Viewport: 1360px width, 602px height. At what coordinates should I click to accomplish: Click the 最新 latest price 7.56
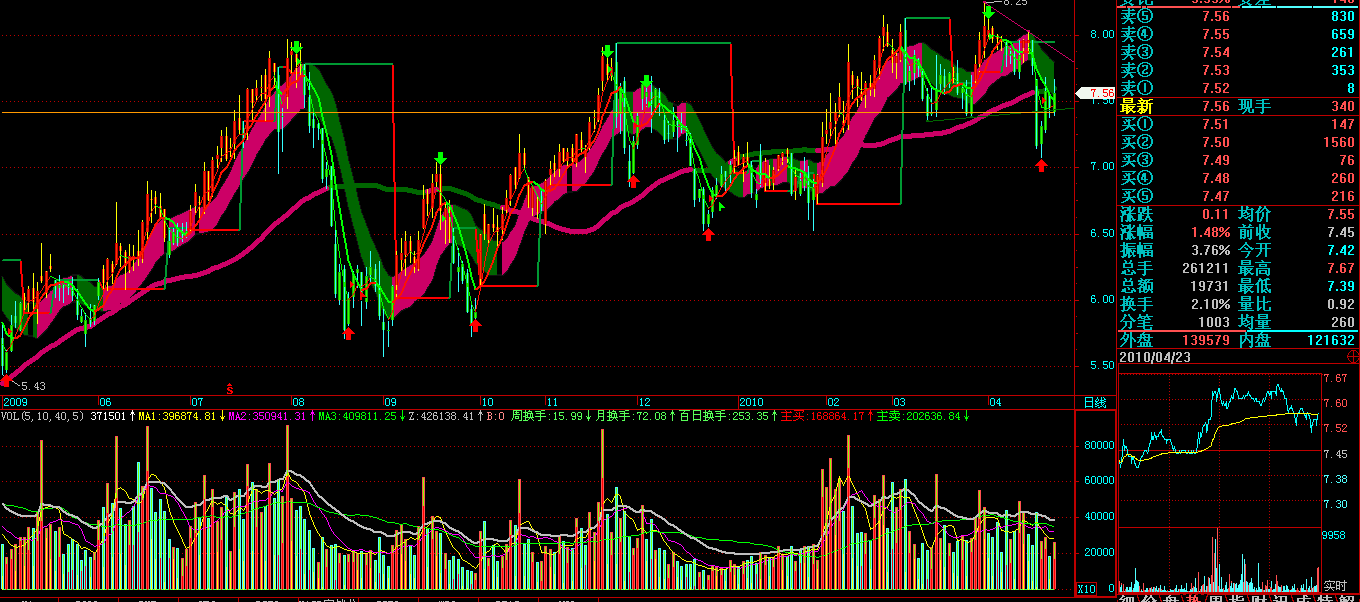pos(1216,107)
